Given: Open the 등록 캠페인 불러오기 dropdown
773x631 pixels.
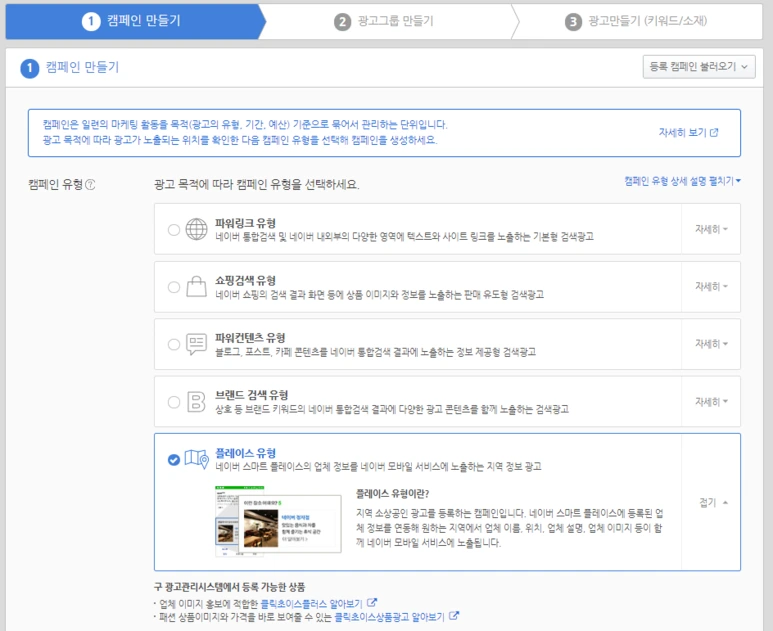Looking at the screenshot, I should point(699,67).
